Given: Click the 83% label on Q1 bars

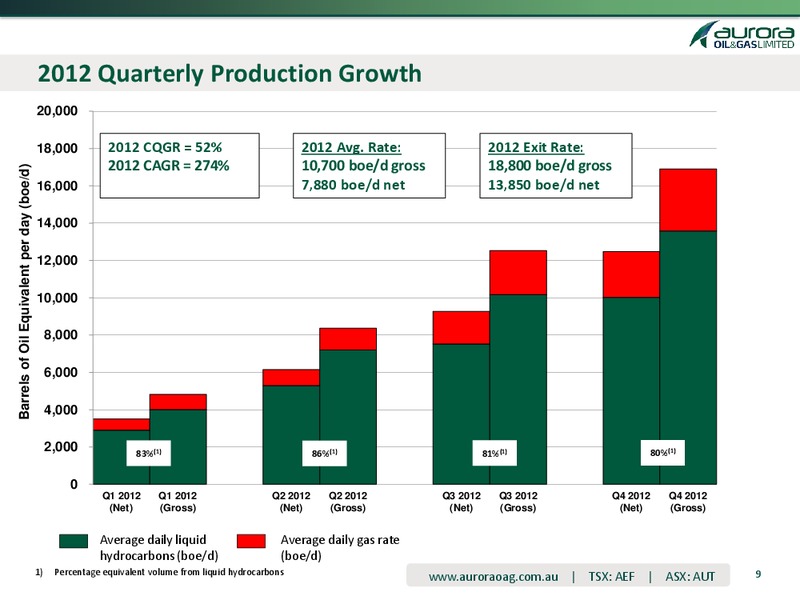Looking at the screenshot, I should coord(148,453).
